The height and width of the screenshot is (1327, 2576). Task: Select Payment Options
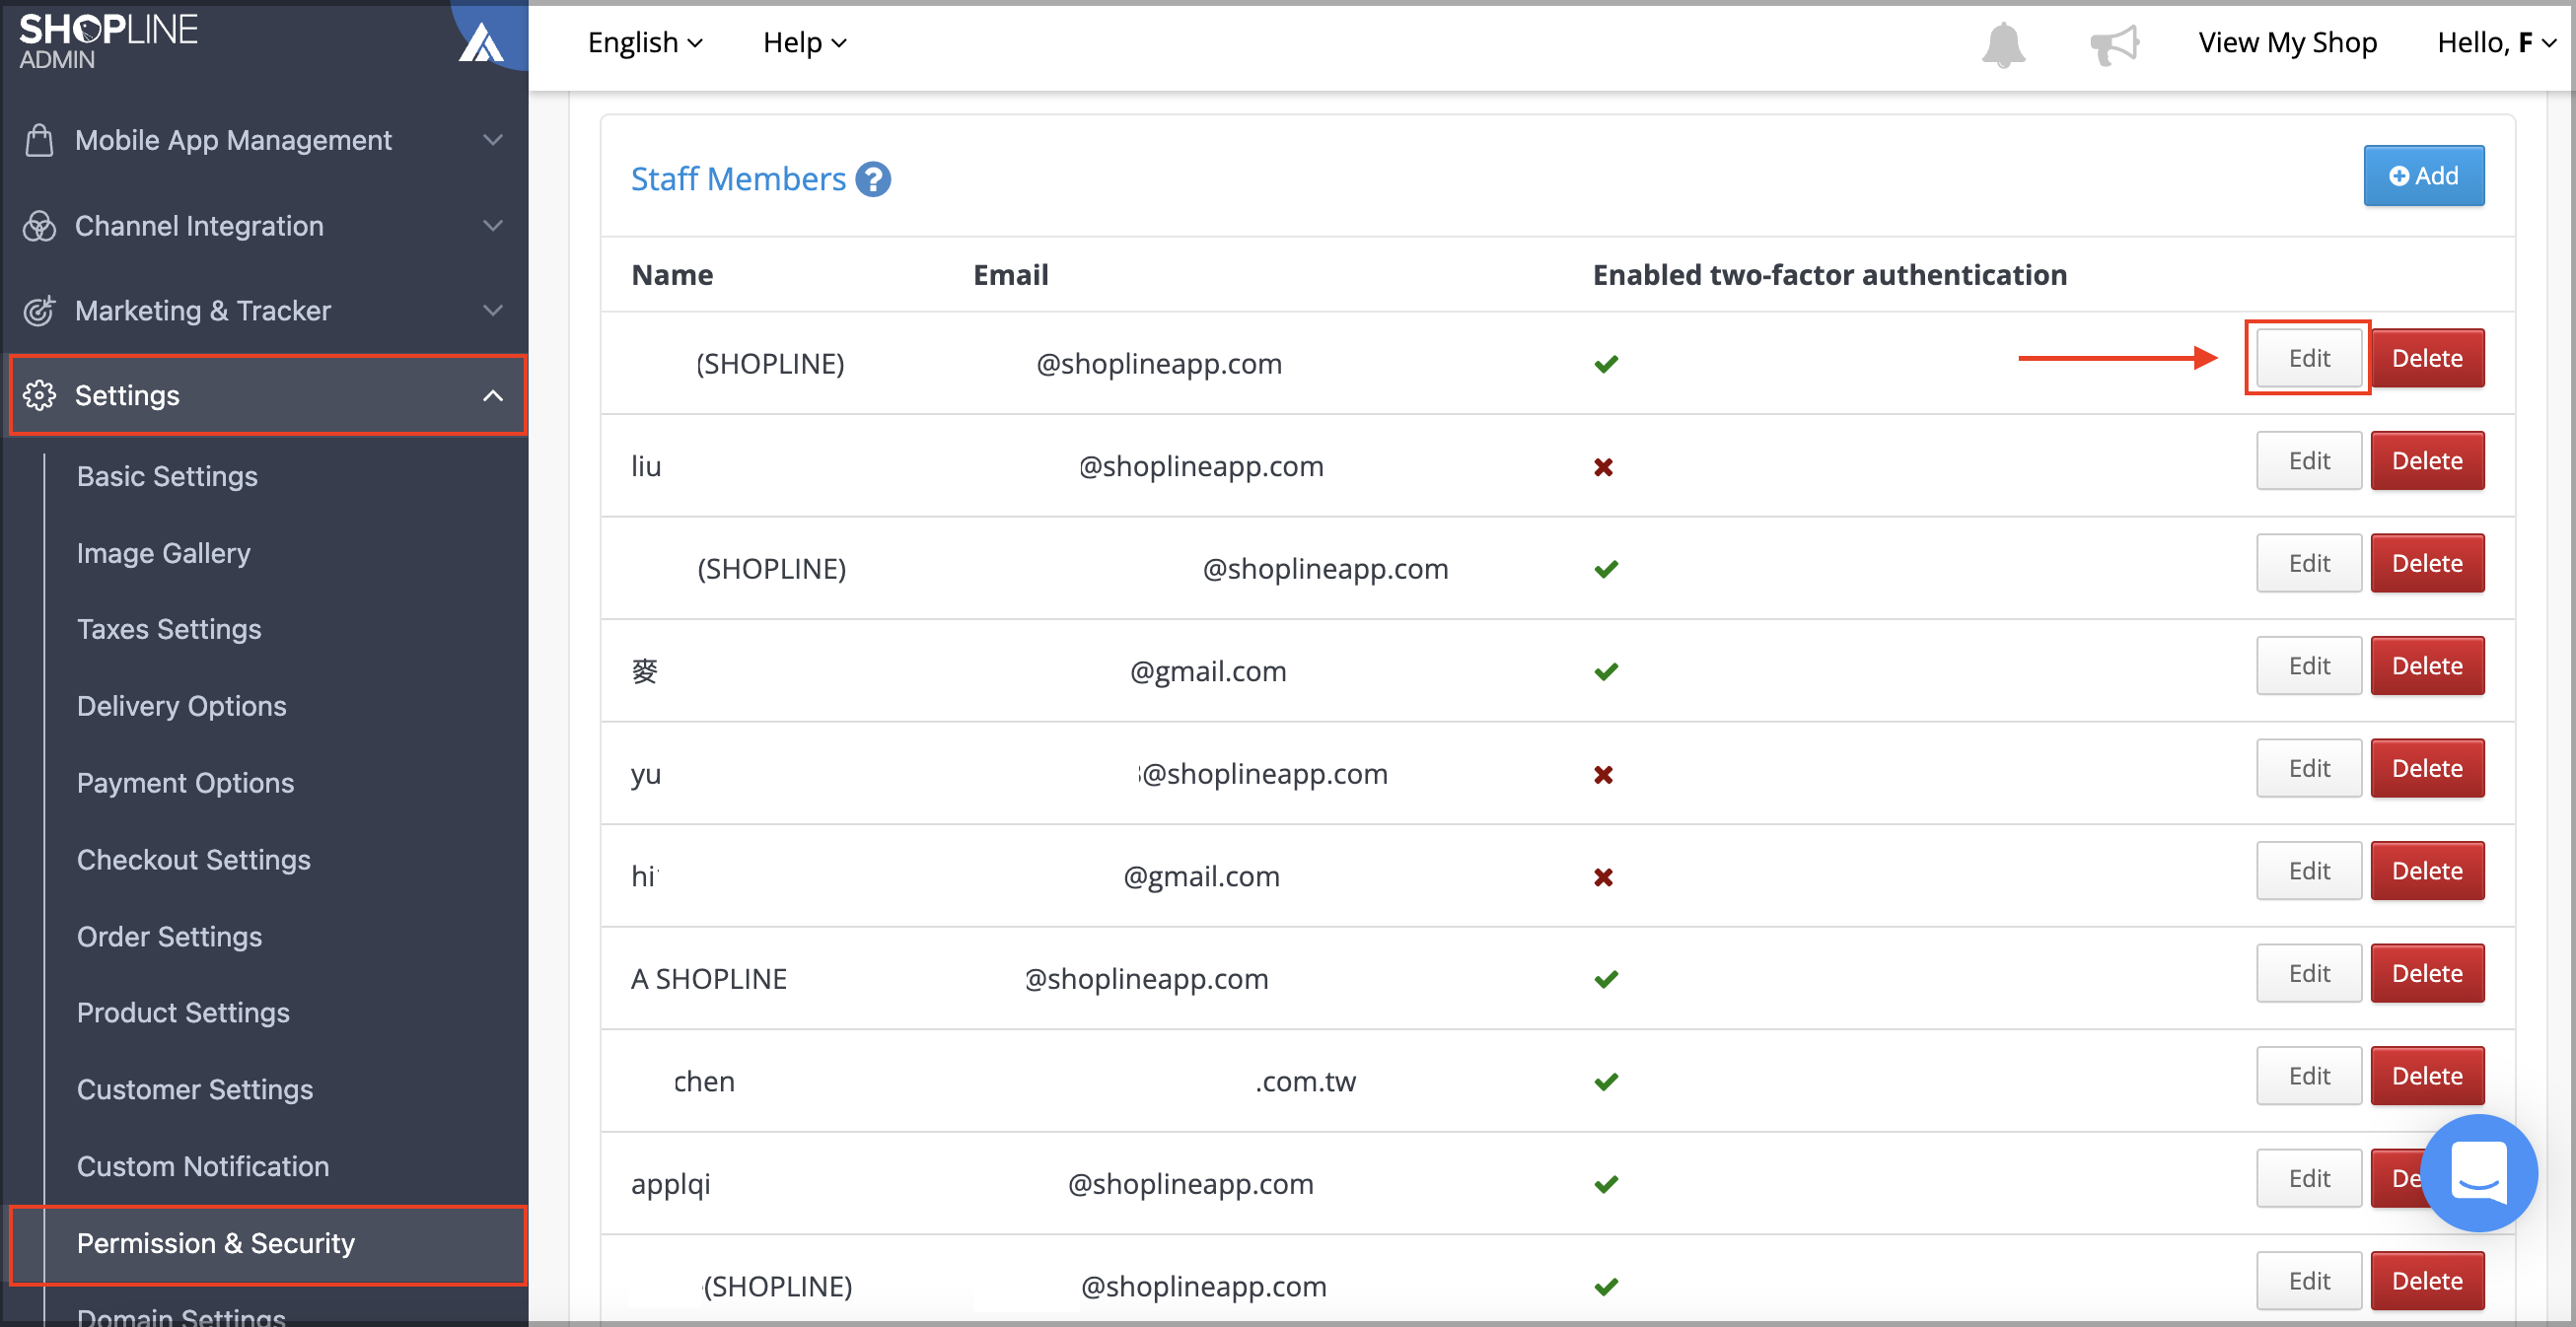(x=185, y=783)
